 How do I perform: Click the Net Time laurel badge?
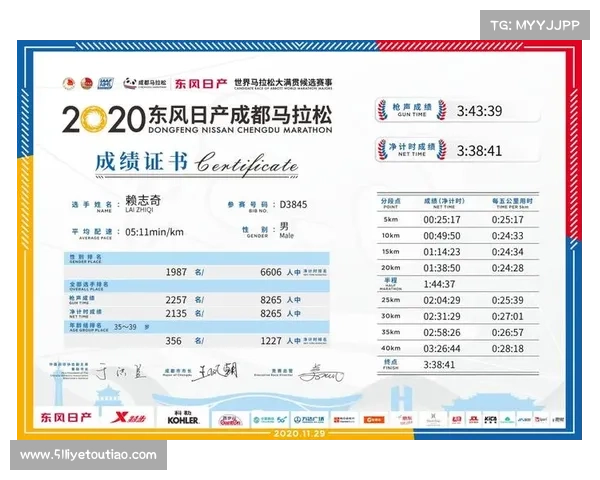click(x=412, y=149)
